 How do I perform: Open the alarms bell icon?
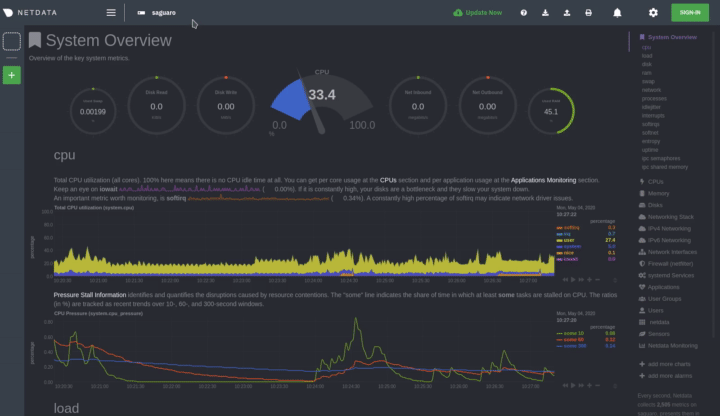pyautogui.click(x=617, y=13)
